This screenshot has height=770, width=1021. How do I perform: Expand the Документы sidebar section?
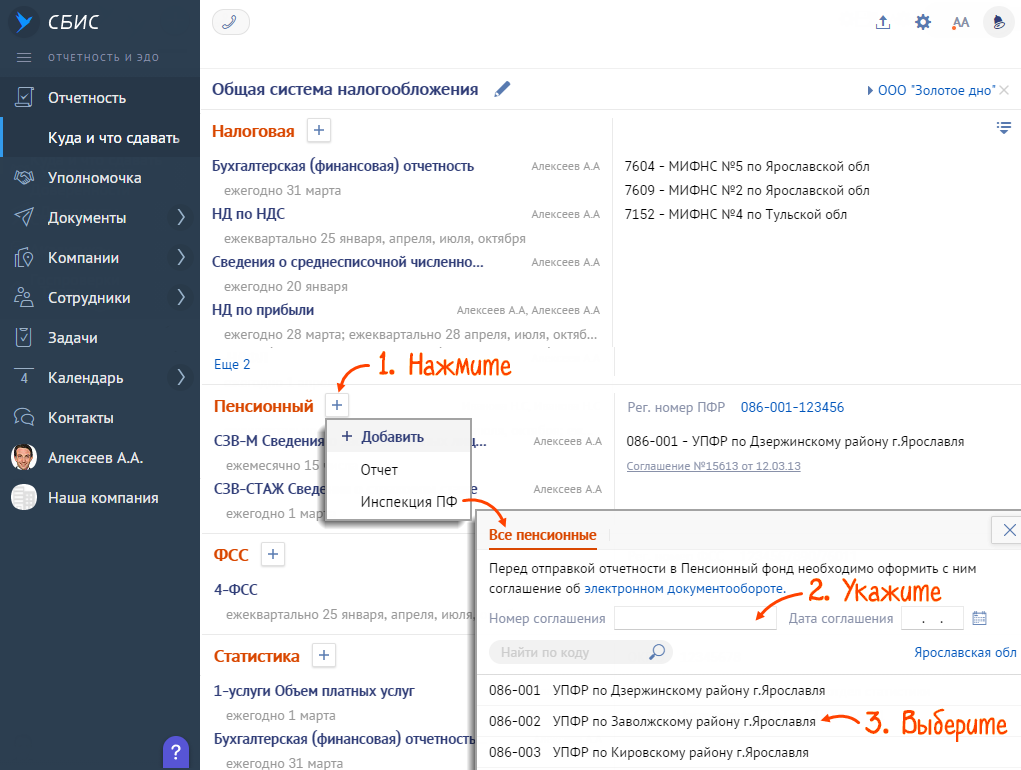point(181,217)
